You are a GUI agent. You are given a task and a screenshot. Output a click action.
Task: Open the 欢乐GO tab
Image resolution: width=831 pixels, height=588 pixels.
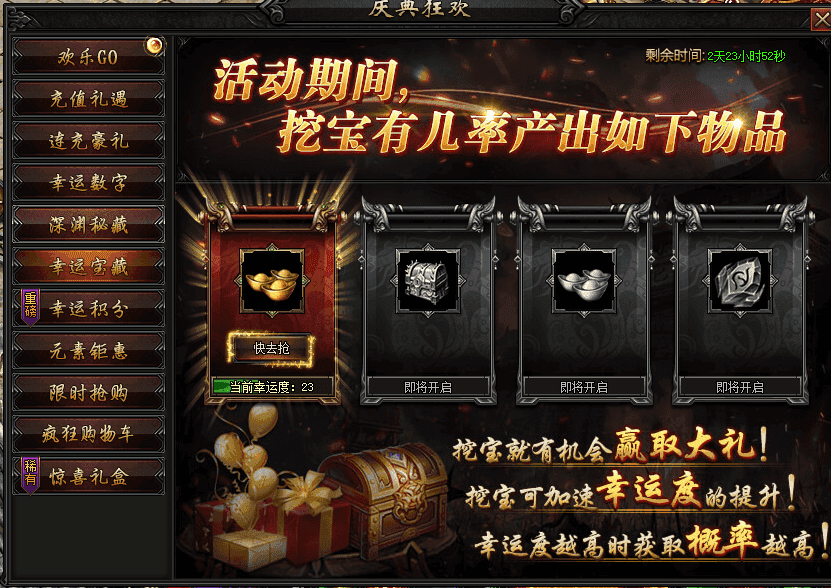(89, 57)
